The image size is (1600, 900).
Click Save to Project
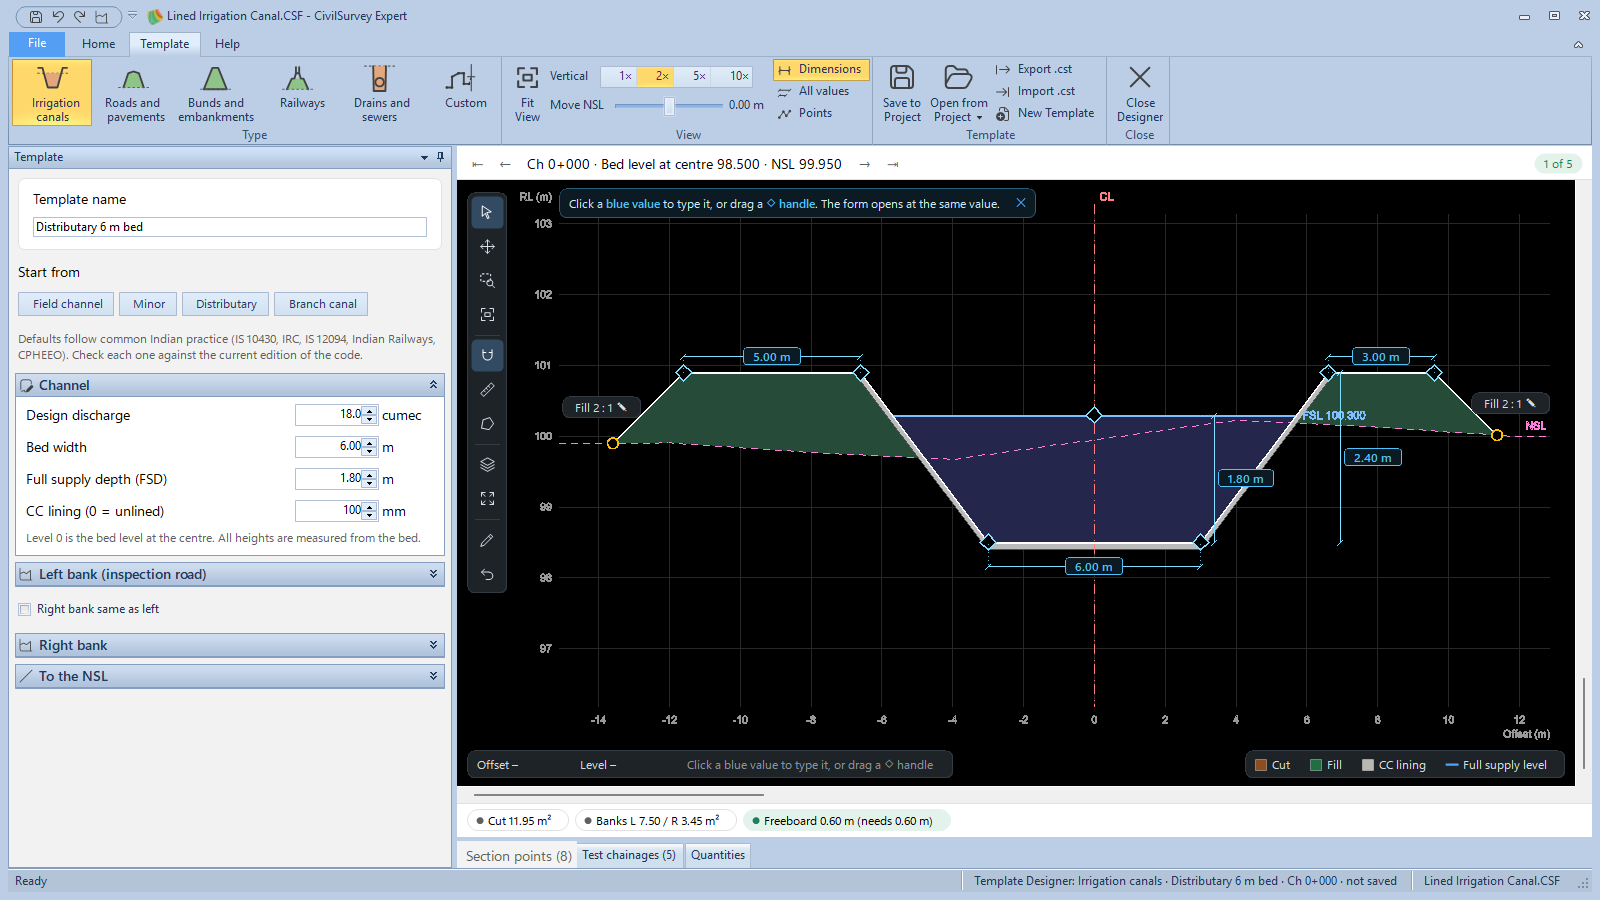(902, 94)
